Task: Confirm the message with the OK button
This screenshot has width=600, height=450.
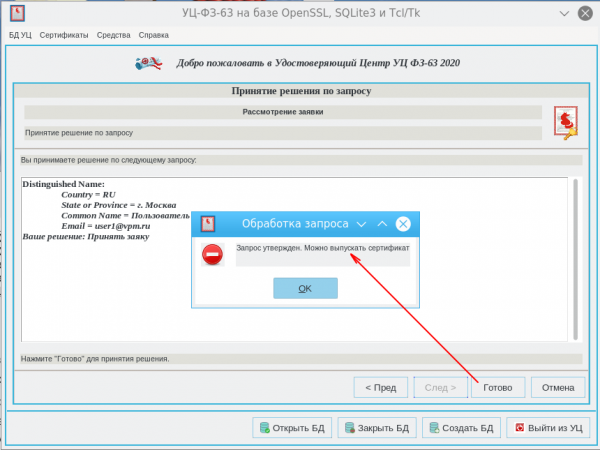Action: (x=305, y=288)
